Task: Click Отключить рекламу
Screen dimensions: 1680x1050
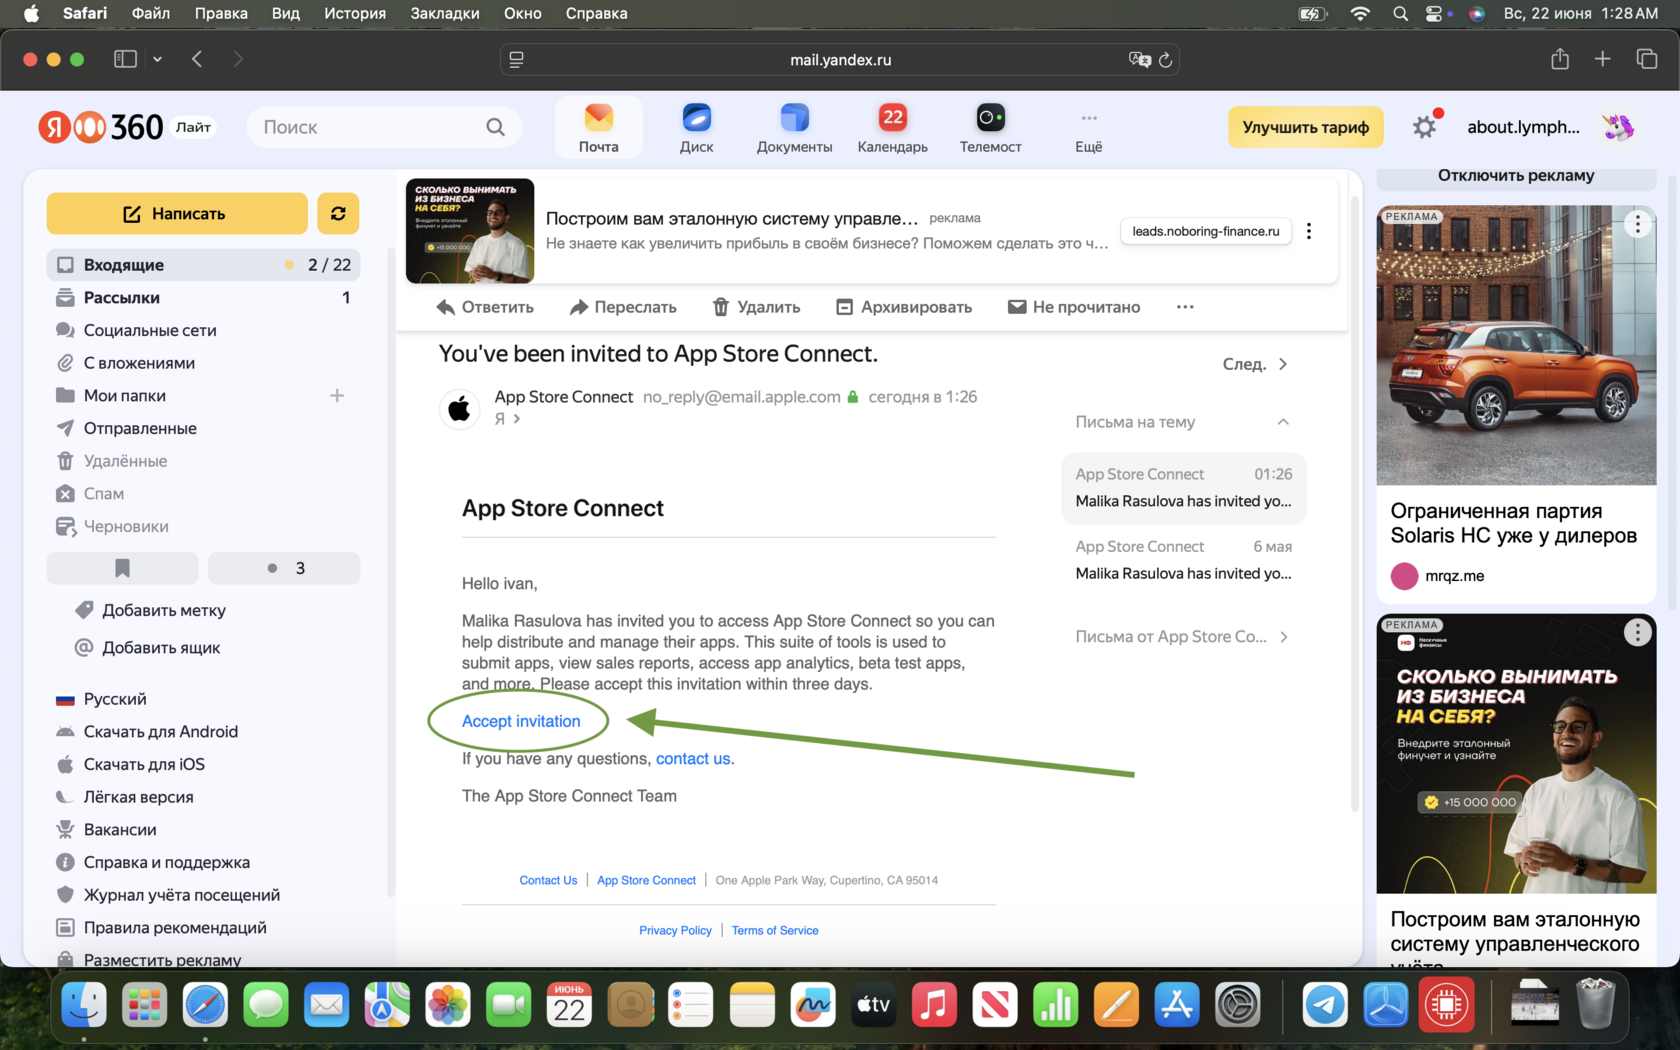Action: tap(1516, 175)
